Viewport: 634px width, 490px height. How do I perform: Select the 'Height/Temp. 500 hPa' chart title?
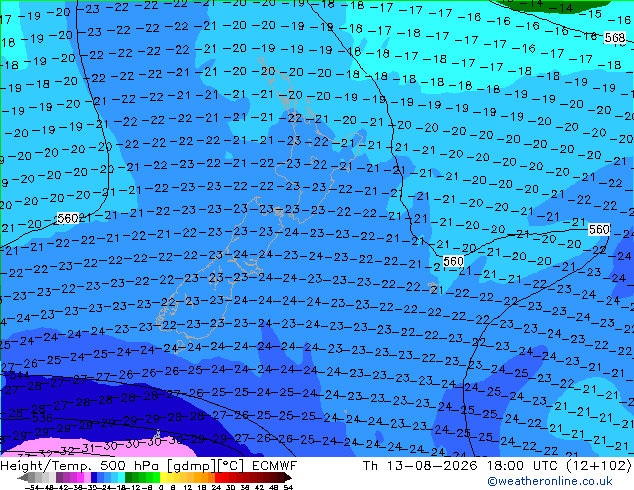click(81, 466)
